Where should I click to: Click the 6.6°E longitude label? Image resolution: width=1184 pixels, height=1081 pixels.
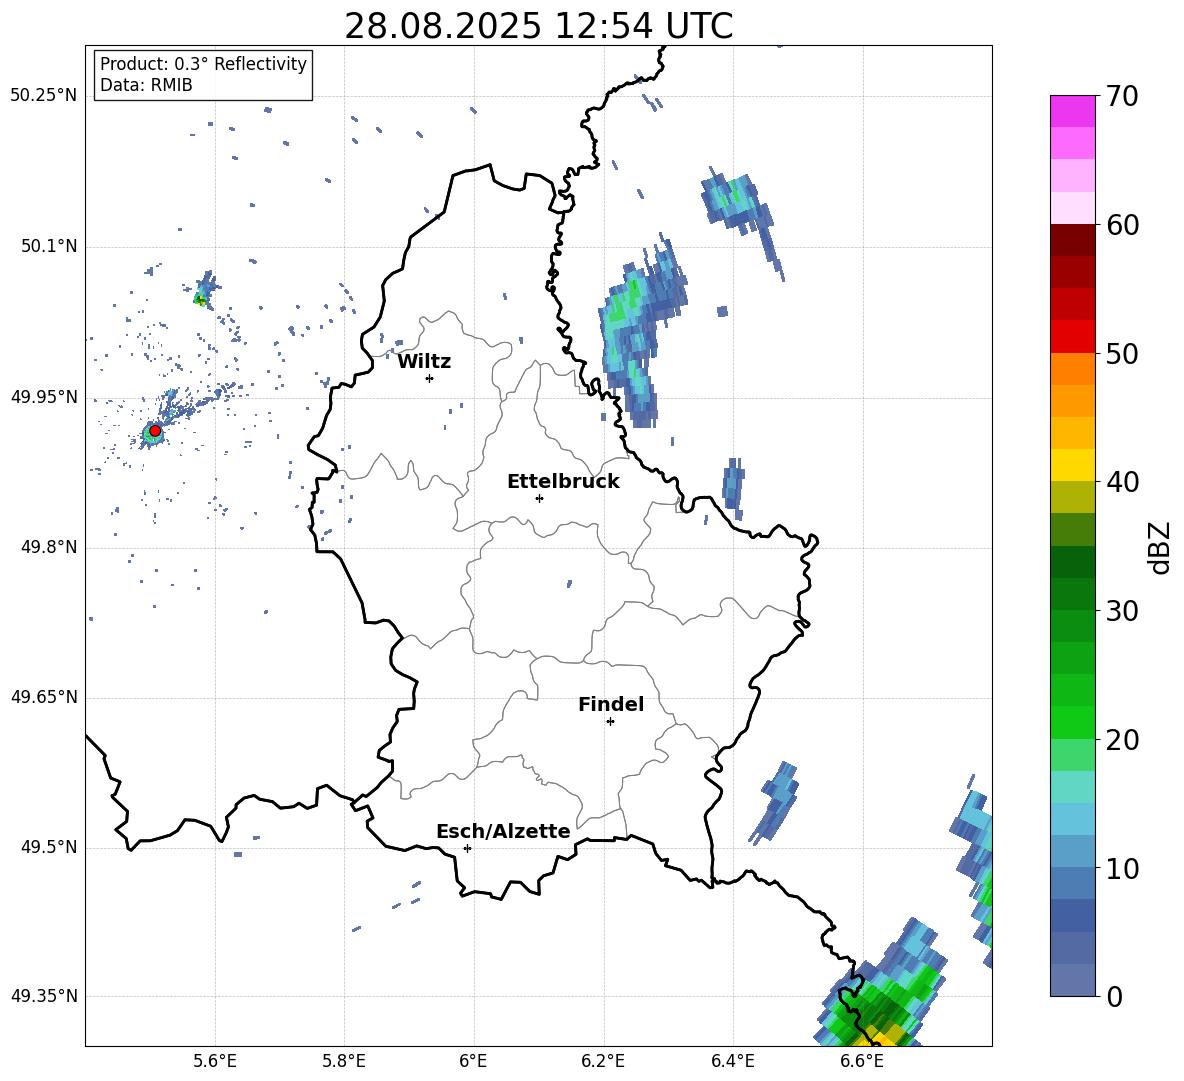pos(862,1061)
